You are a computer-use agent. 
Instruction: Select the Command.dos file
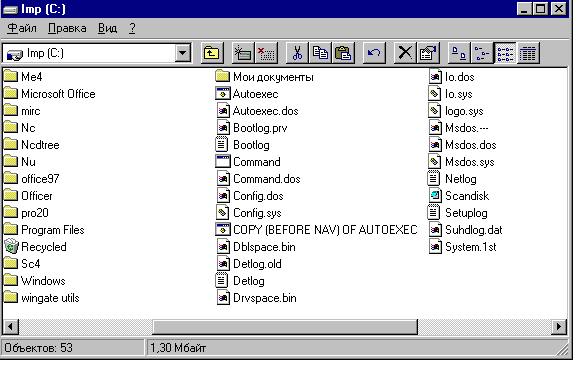click(x=258, y=179)
